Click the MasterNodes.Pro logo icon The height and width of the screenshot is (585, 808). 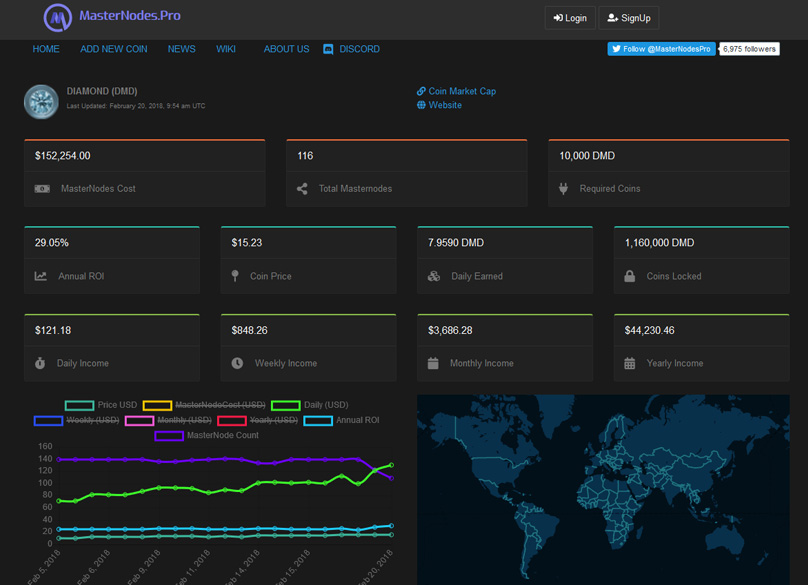(x=58, y=18)
